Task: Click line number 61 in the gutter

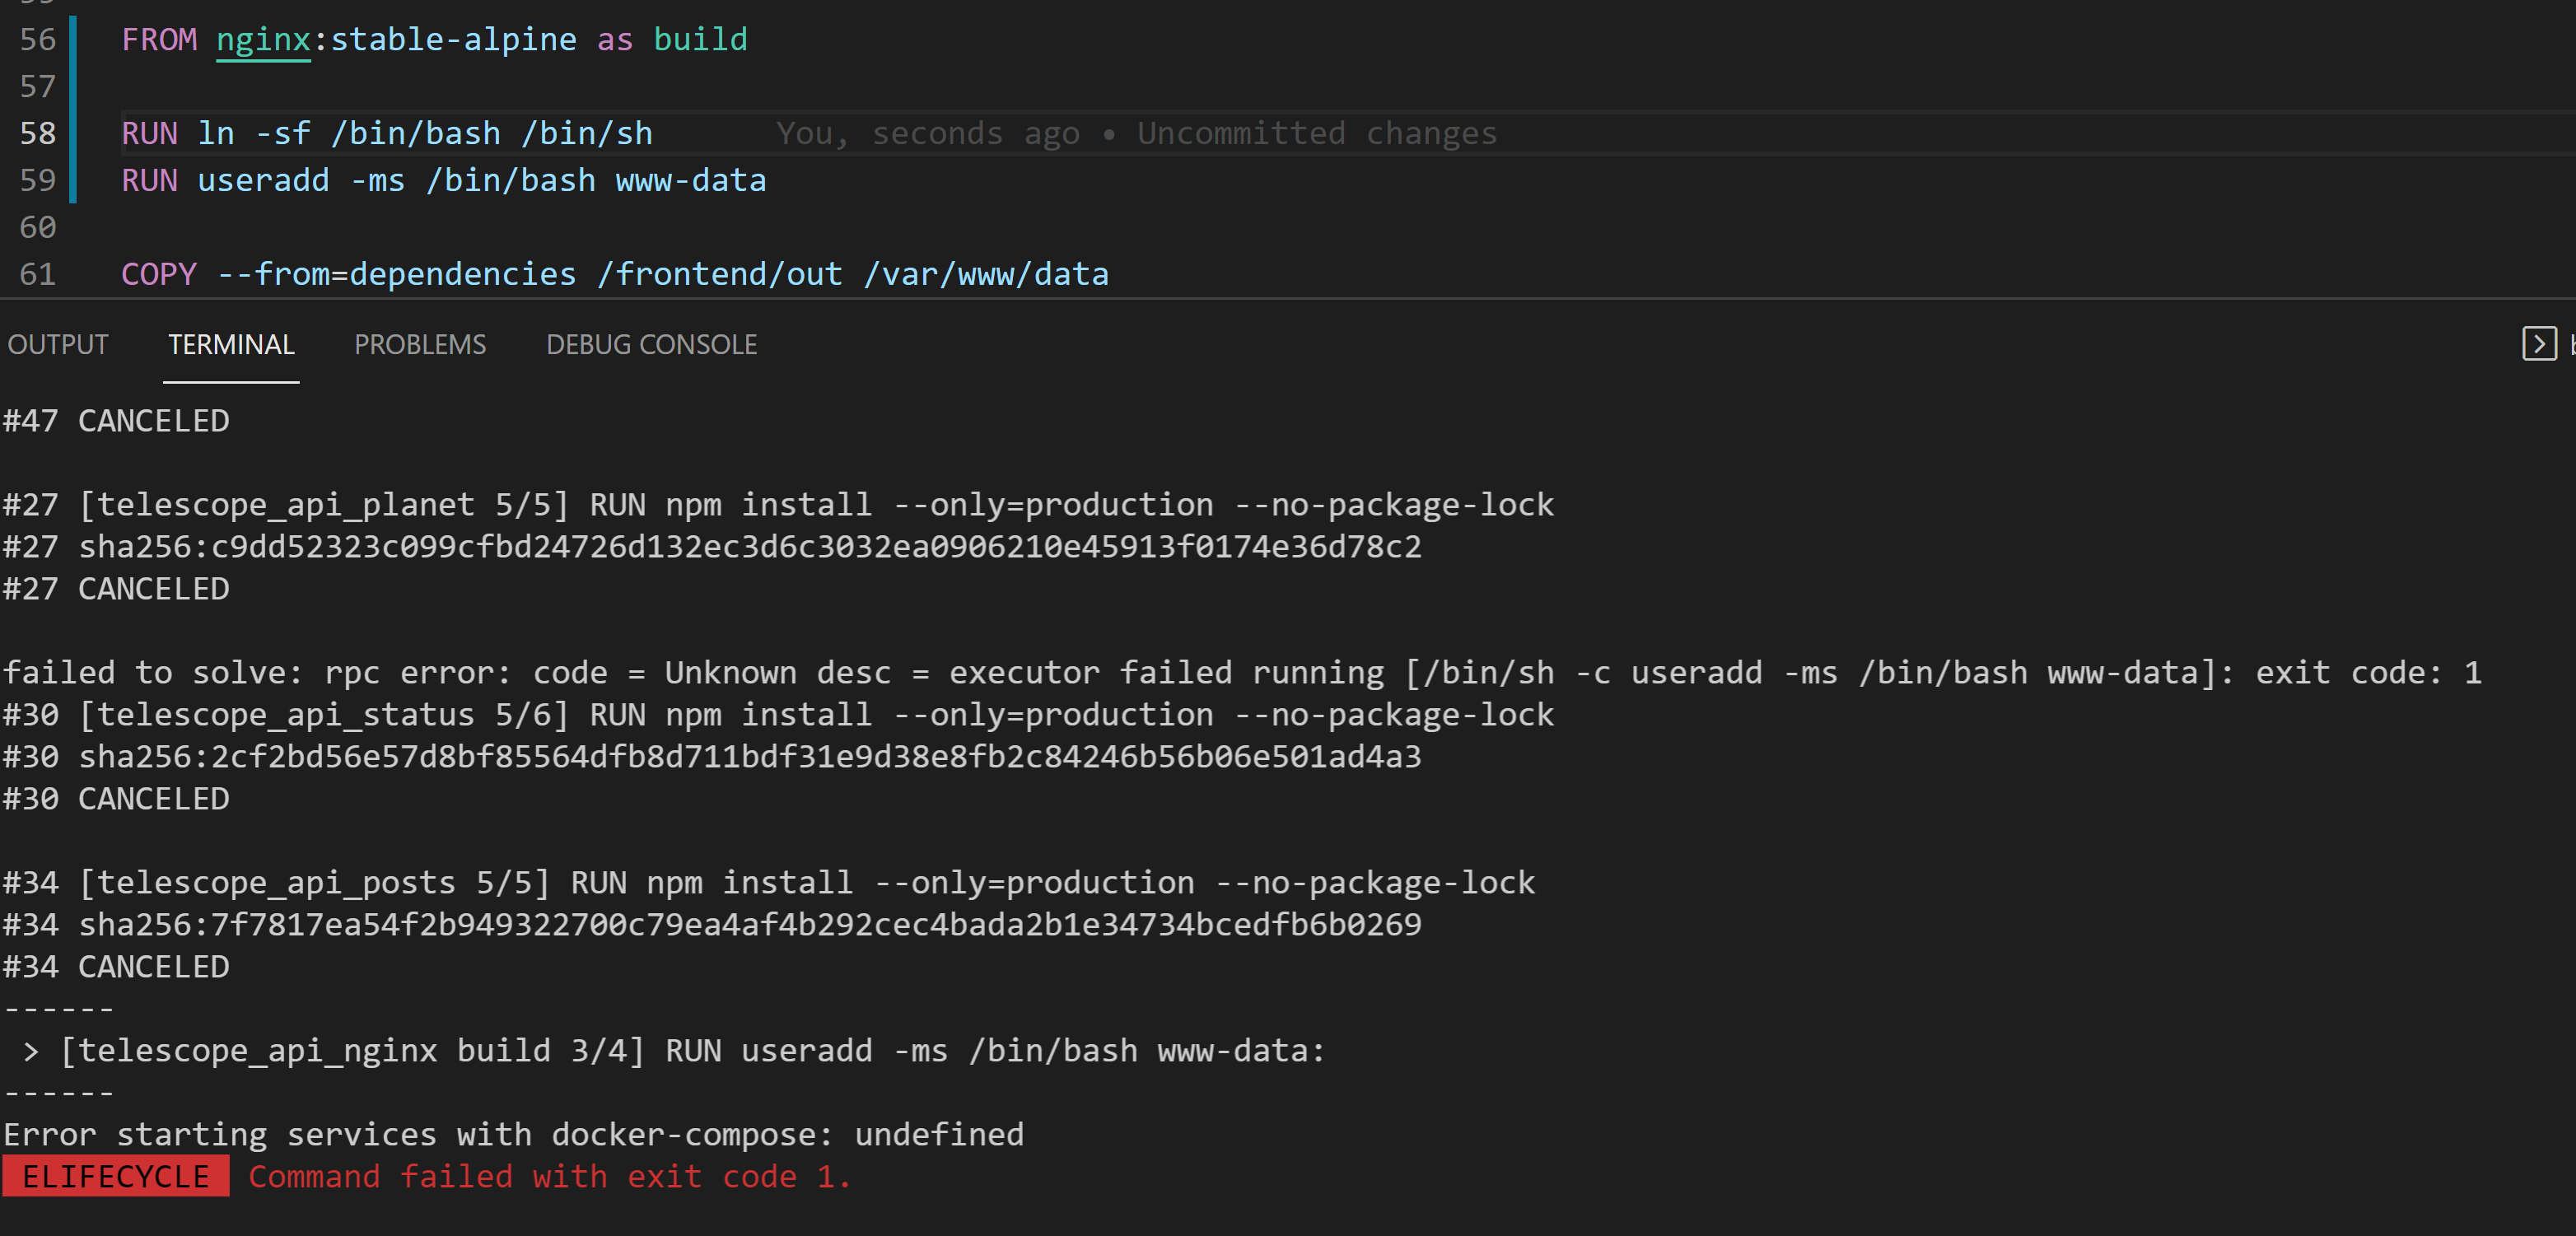Action: tap(37, 273)
